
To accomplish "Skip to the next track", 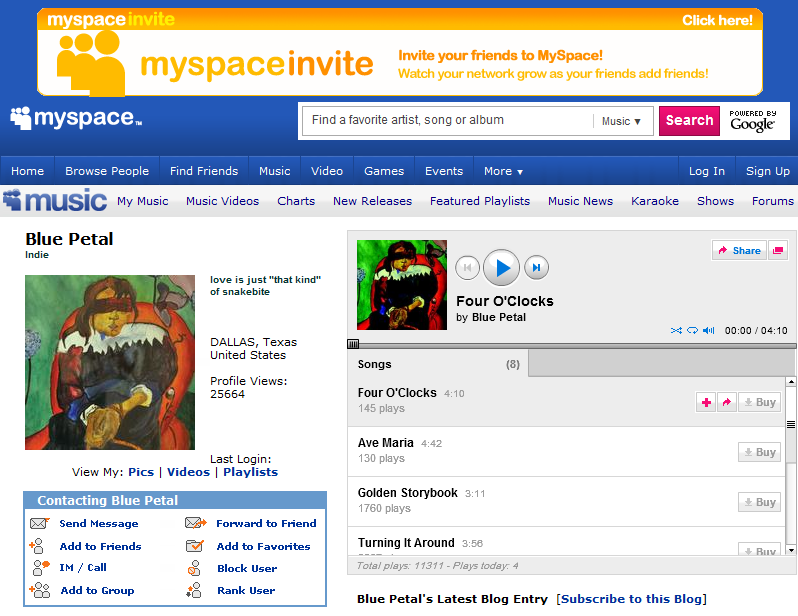I will (536, 268).
